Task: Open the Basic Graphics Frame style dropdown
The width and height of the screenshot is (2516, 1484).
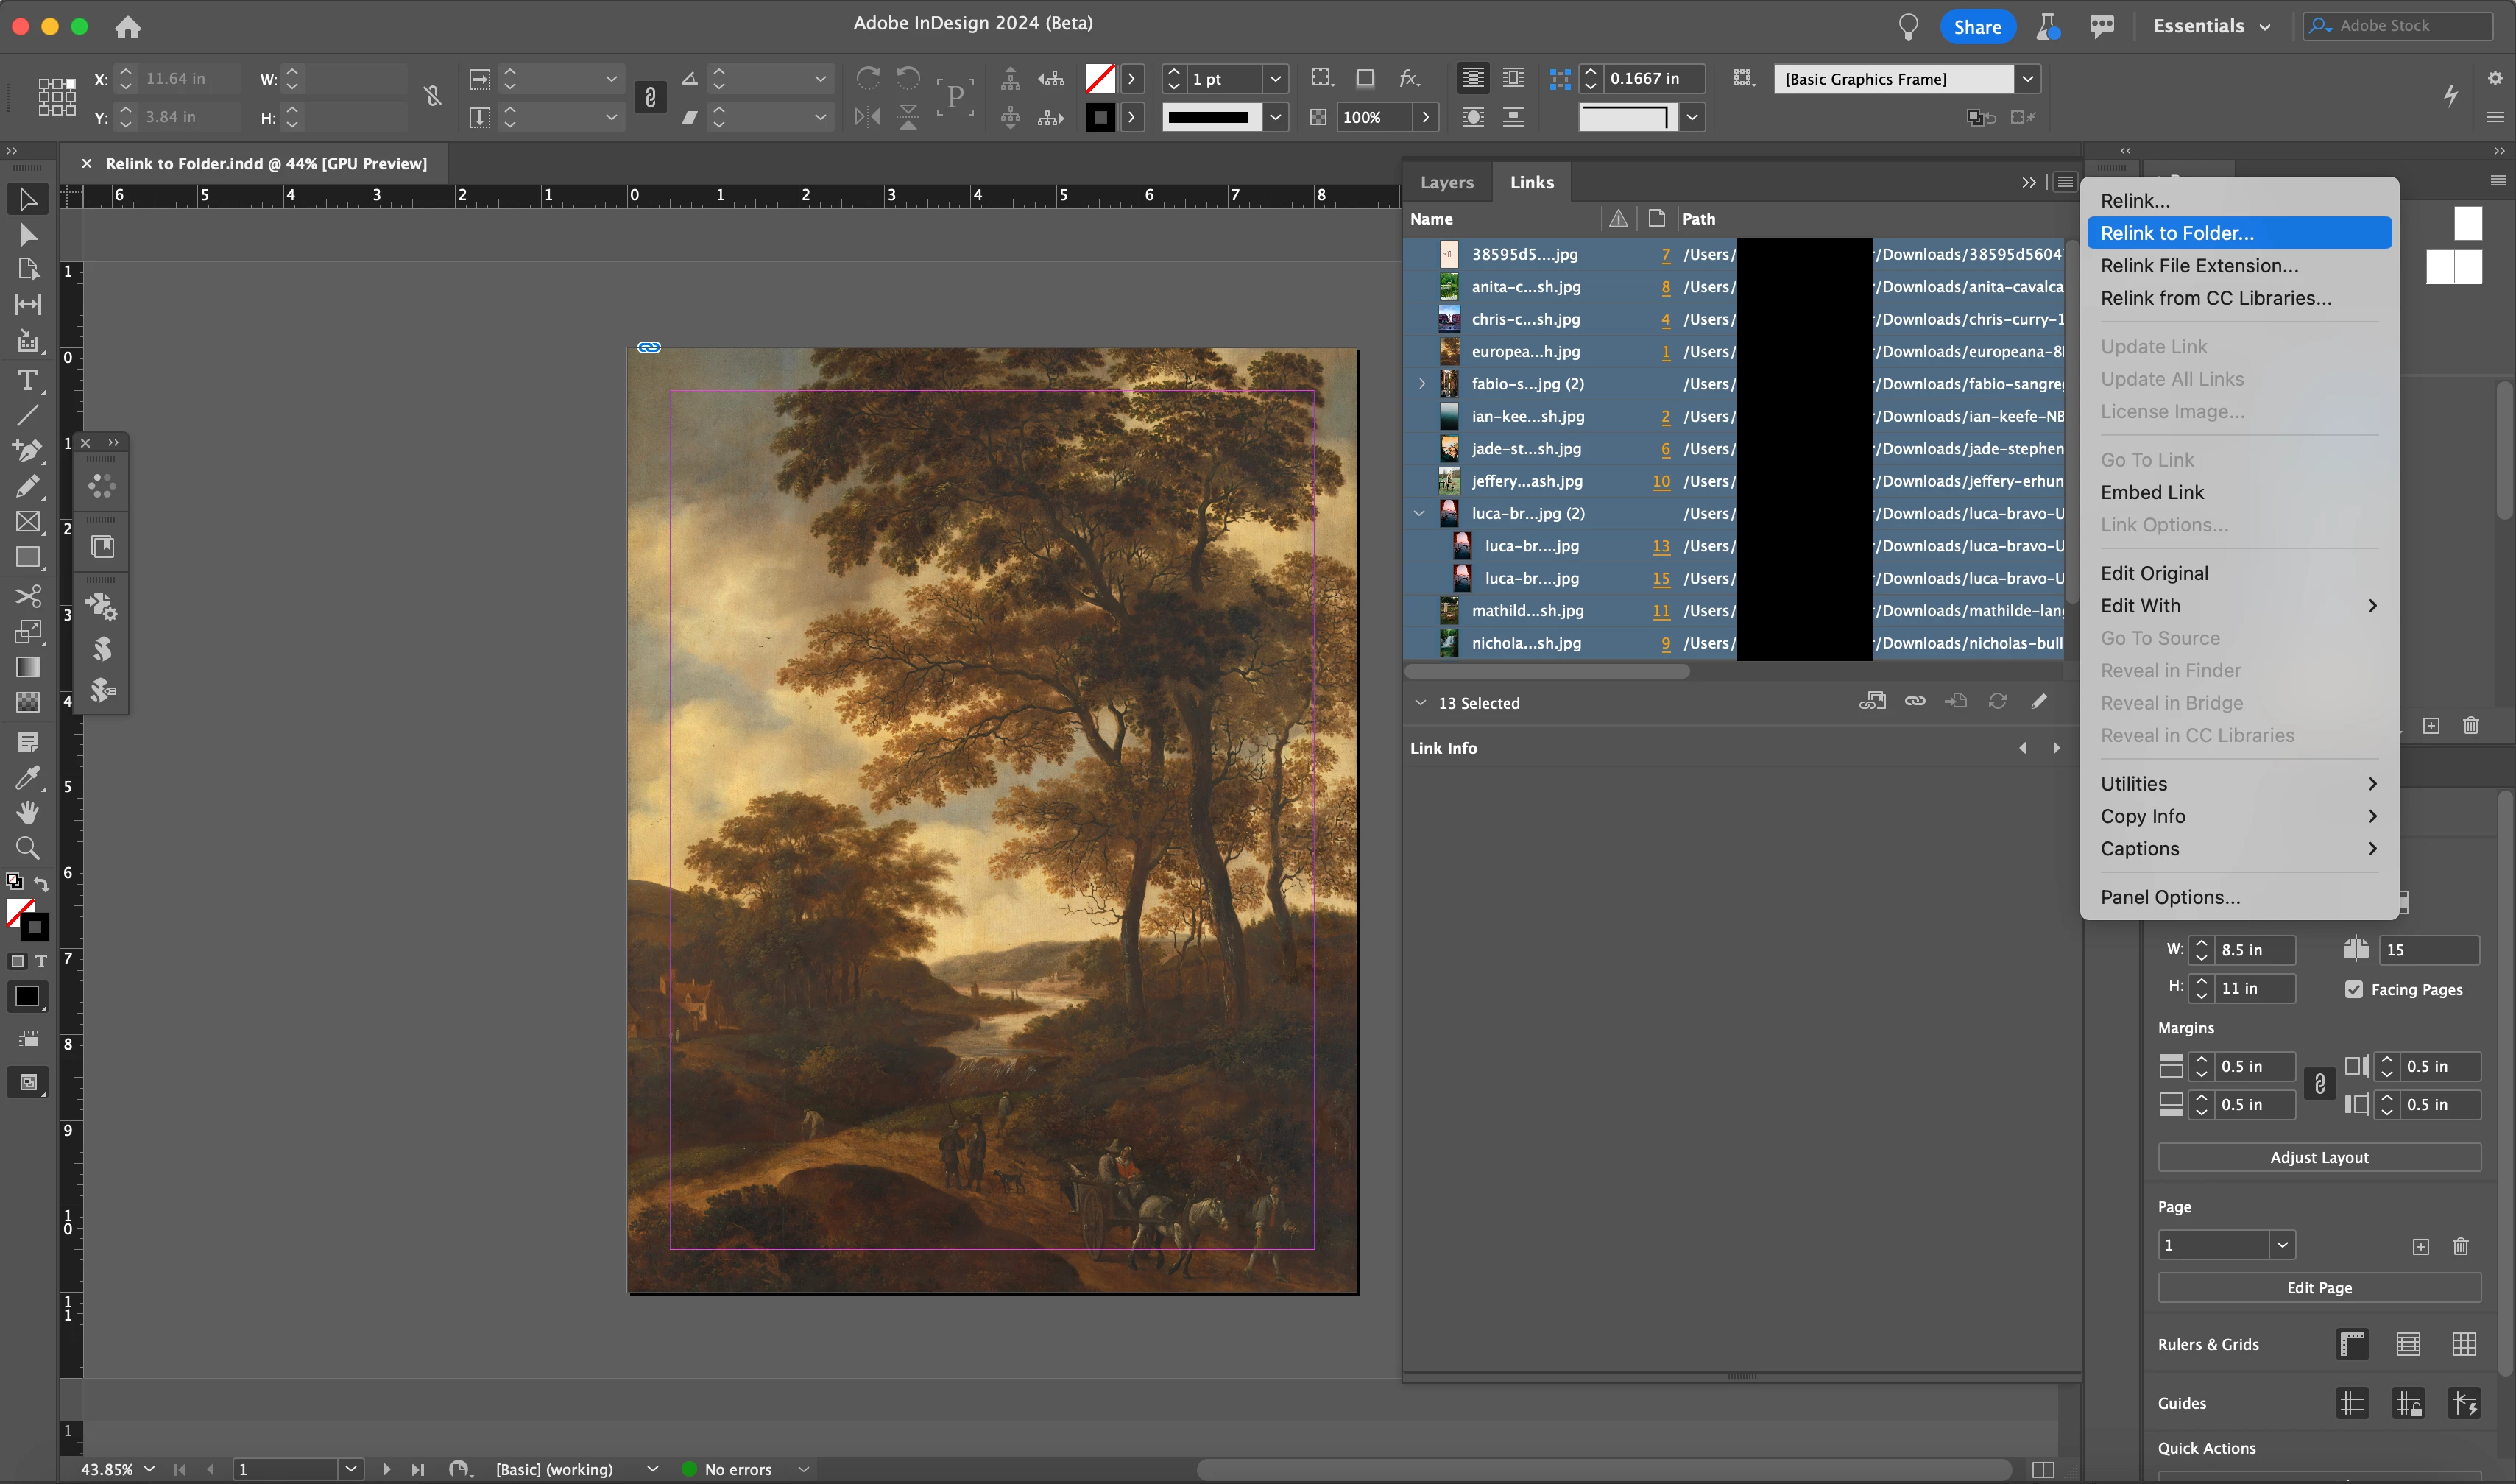Action: click(x=2027, y=79)
